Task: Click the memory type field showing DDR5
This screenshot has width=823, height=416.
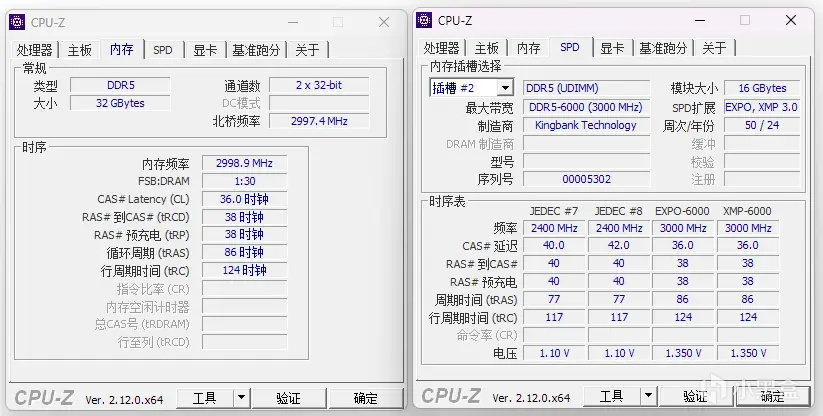Action: click(120, 85)
